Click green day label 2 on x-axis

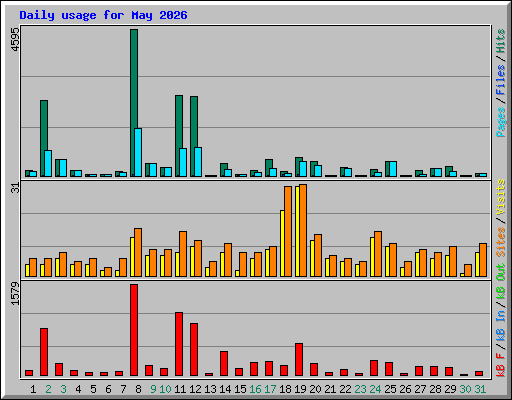(48, 389)
